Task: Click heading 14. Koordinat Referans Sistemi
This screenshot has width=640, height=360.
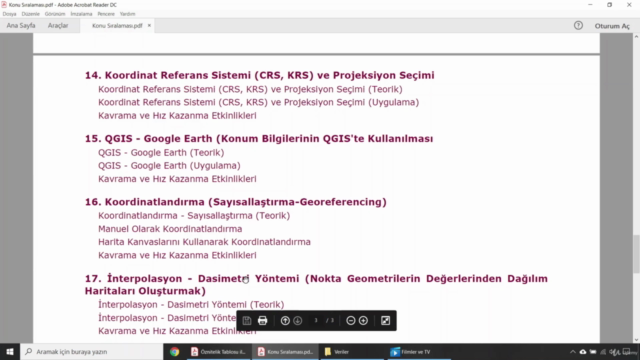Action: coord(260,75)
